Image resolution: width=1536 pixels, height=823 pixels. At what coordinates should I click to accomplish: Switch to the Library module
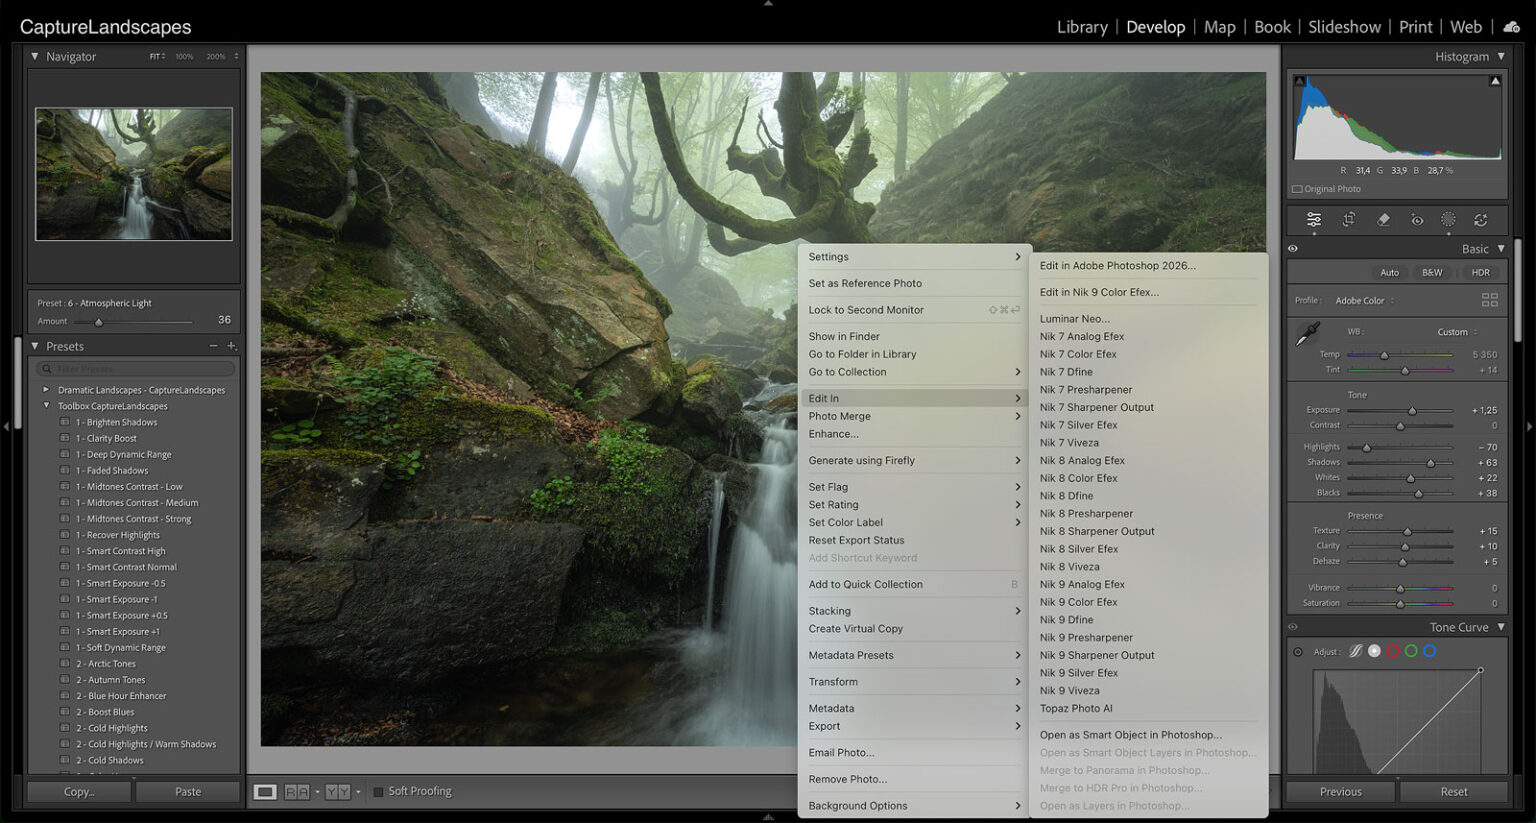click(x=1082, y=27)
